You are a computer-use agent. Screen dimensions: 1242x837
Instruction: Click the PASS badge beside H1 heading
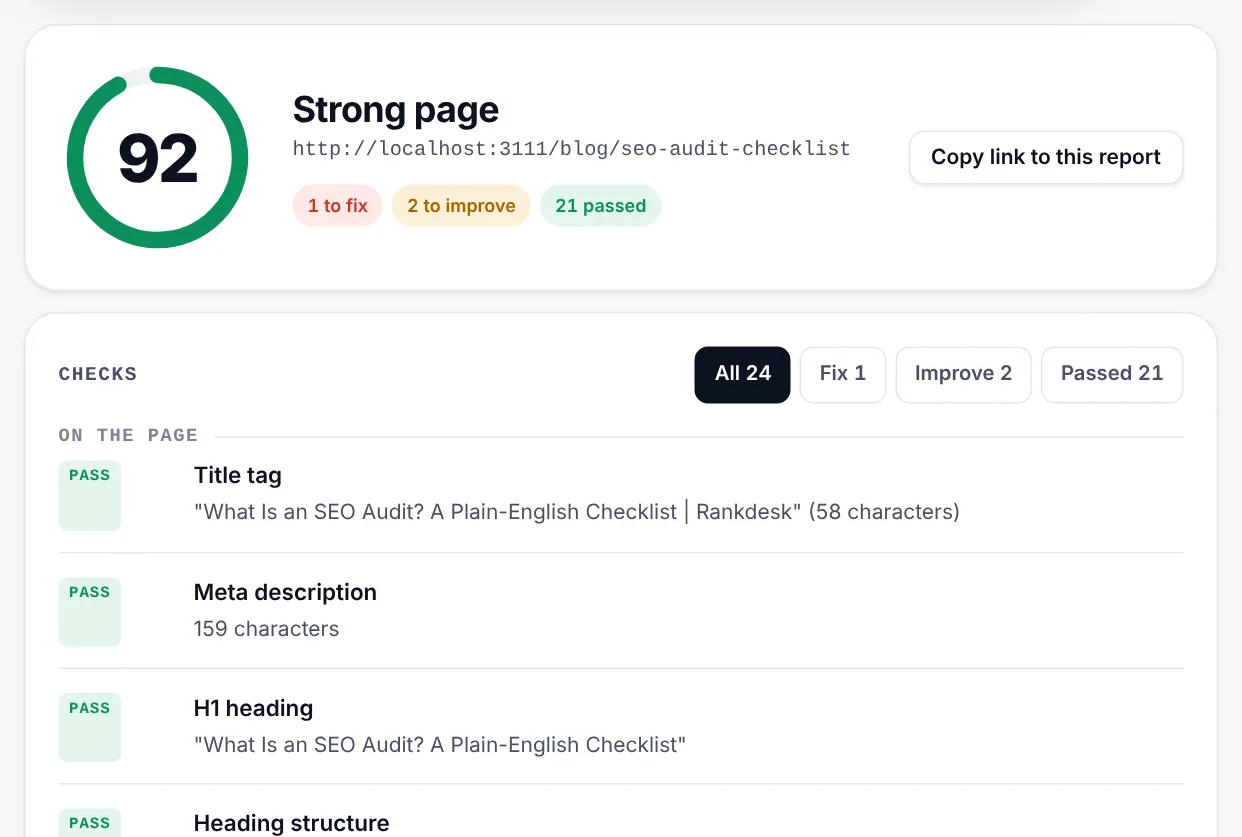pos(90,727)
